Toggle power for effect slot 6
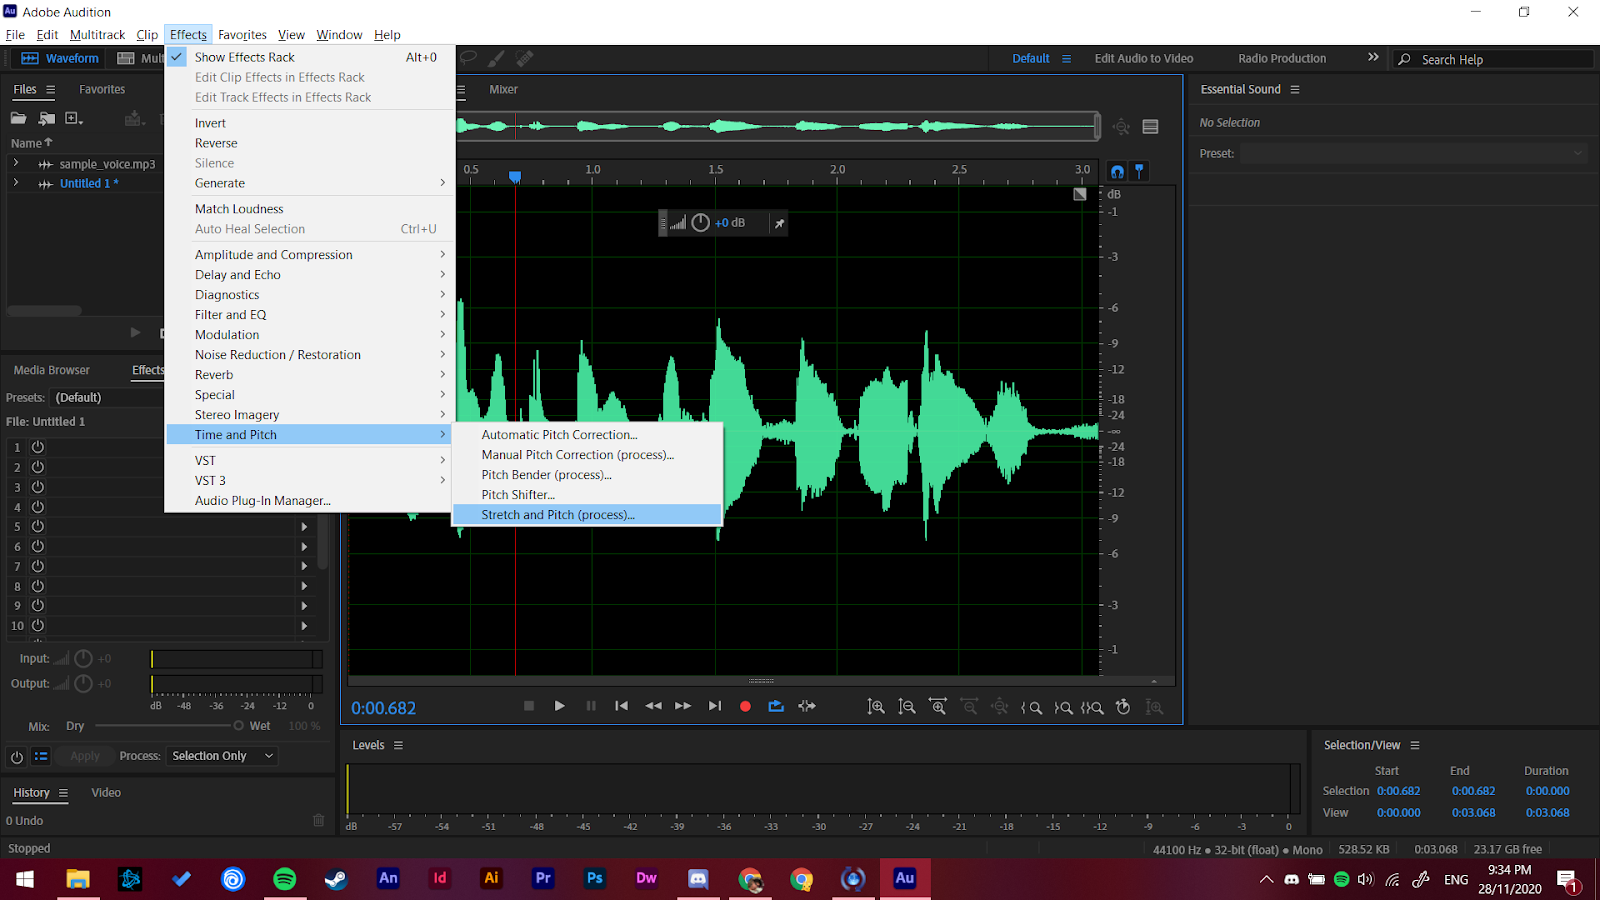Screen dimensions: 1600x900 pyautogui.click(x=38, y=546)
